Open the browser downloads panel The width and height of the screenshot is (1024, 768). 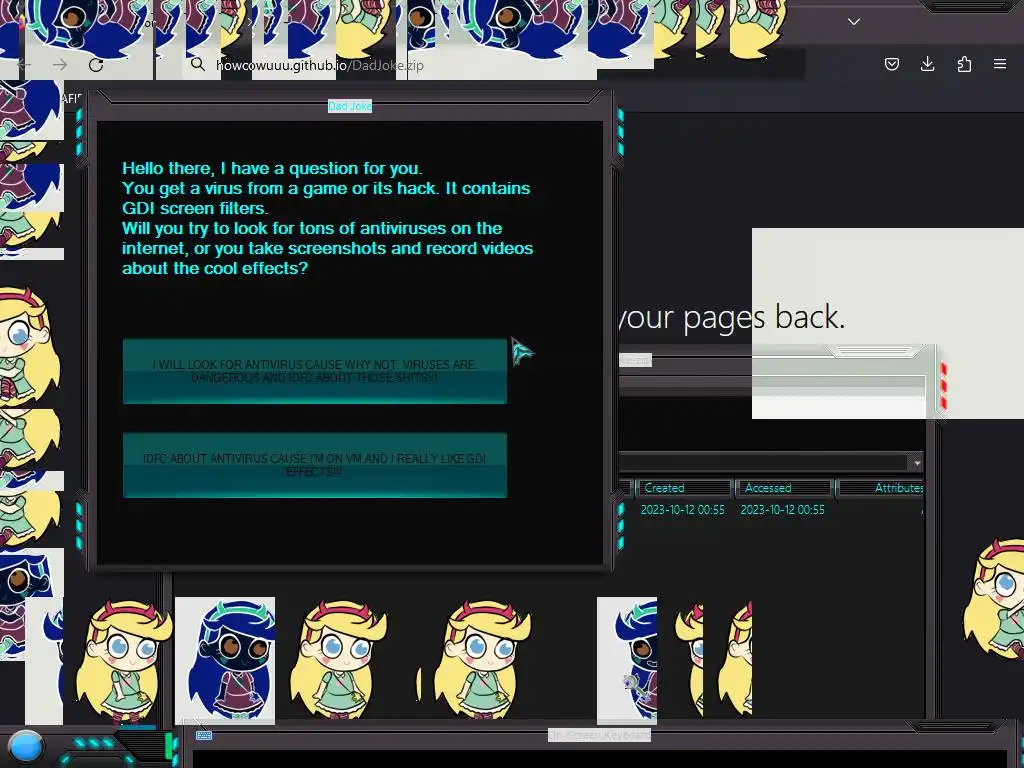click(927, 64)
